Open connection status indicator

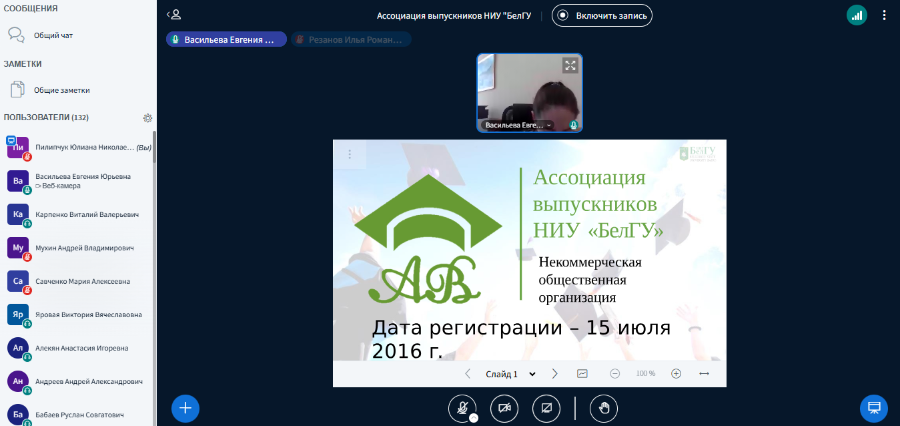click(x=857, y=16)
